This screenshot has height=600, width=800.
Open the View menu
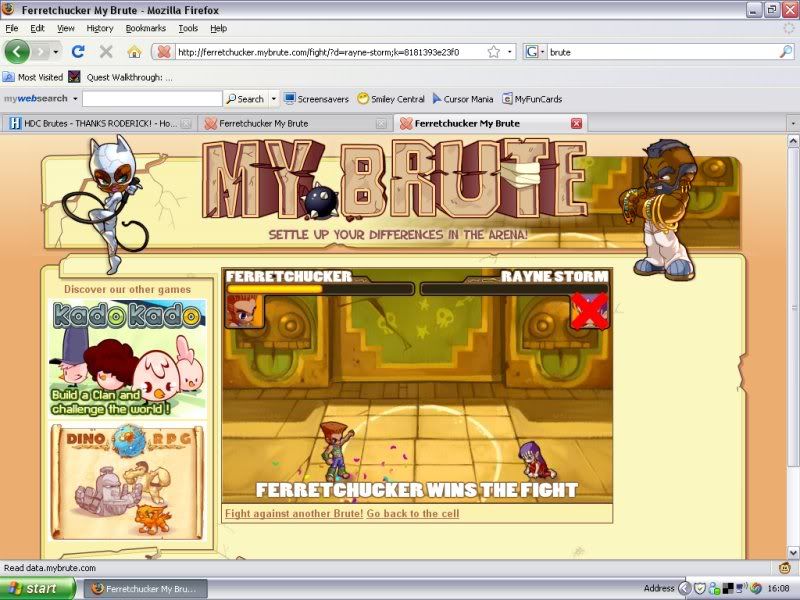(x=65, y=28)
